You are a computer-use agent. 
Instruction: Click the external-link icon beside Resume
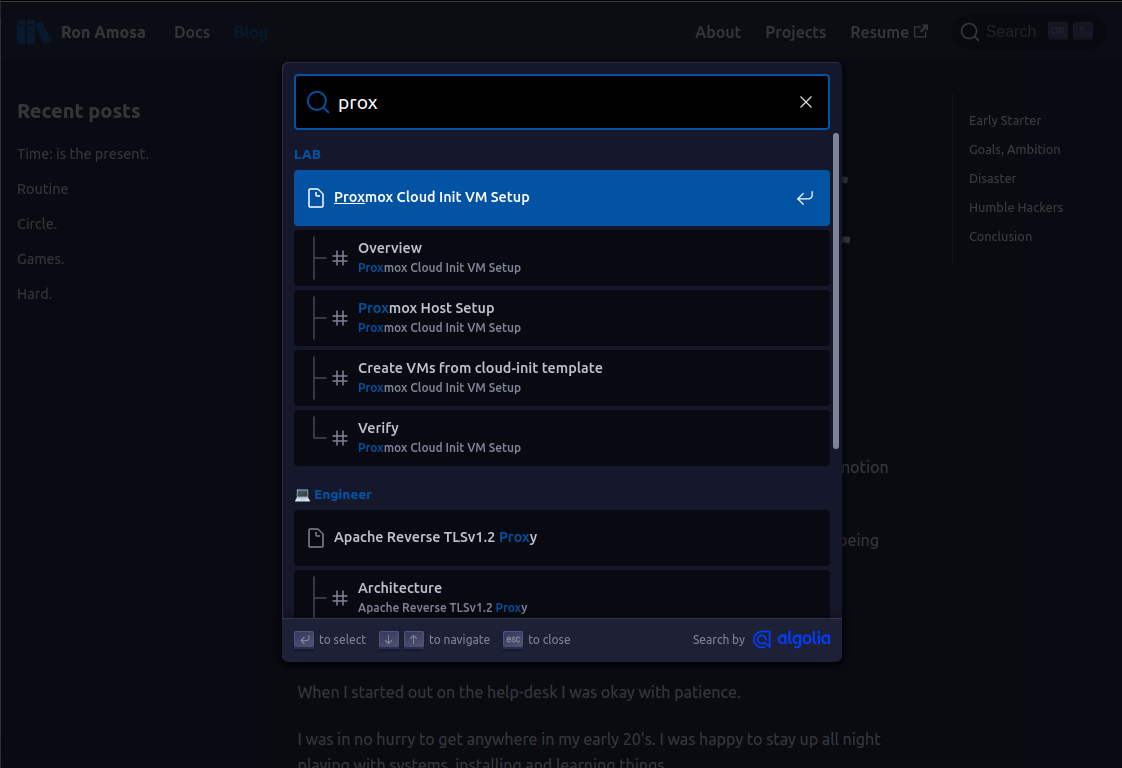click(x=920, y=31)
